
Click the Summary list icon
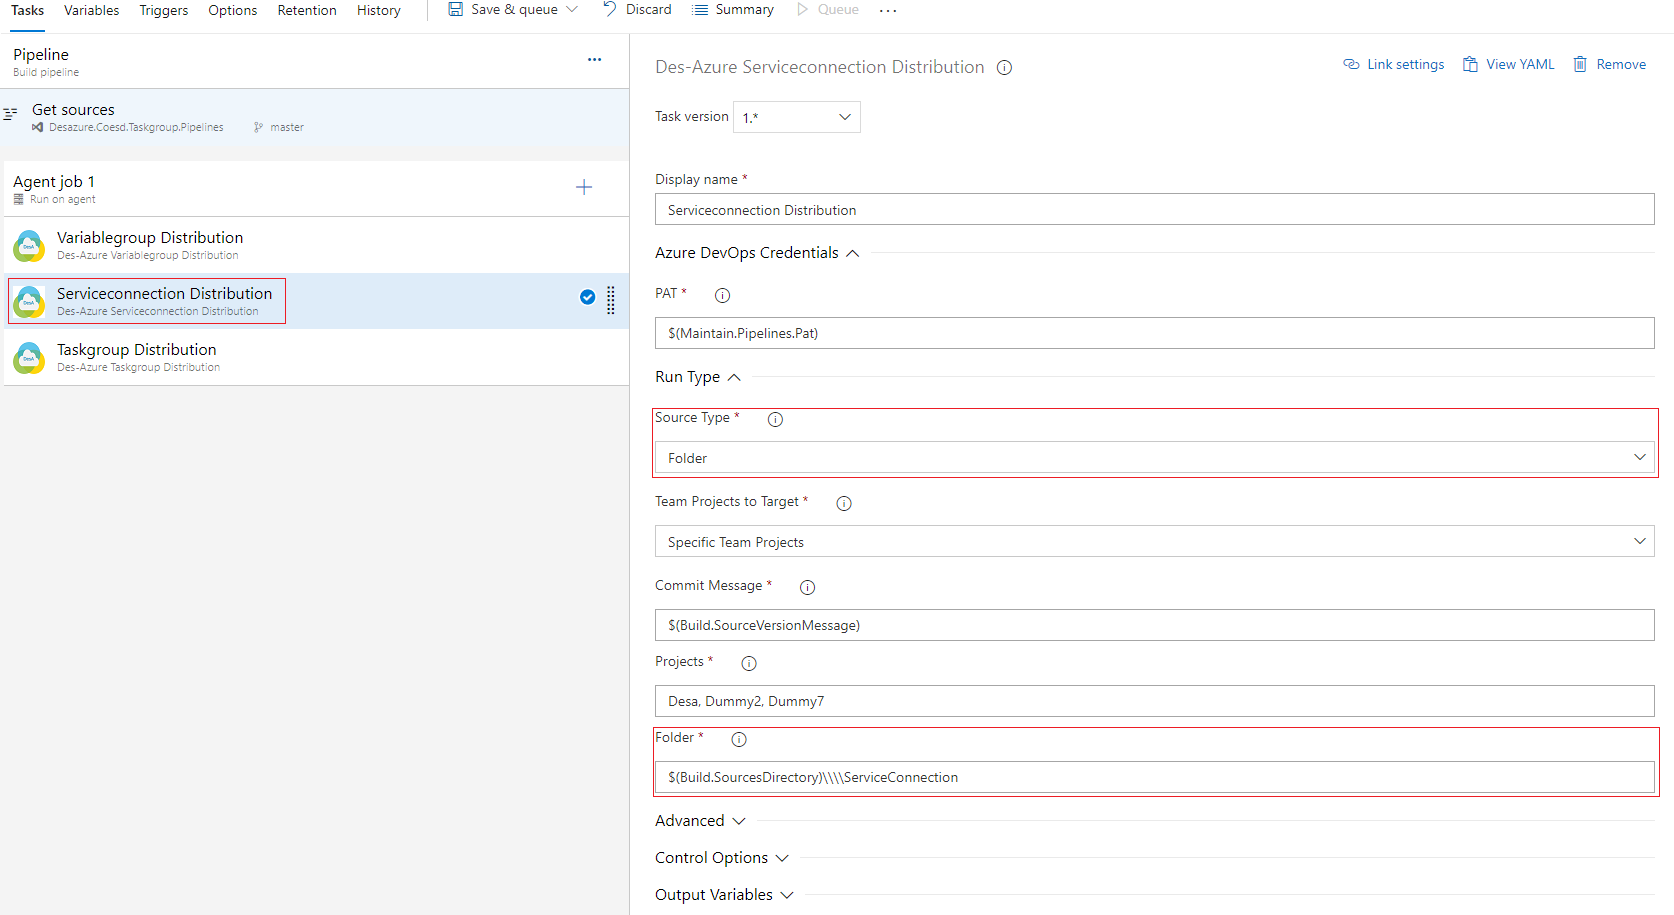700,9
